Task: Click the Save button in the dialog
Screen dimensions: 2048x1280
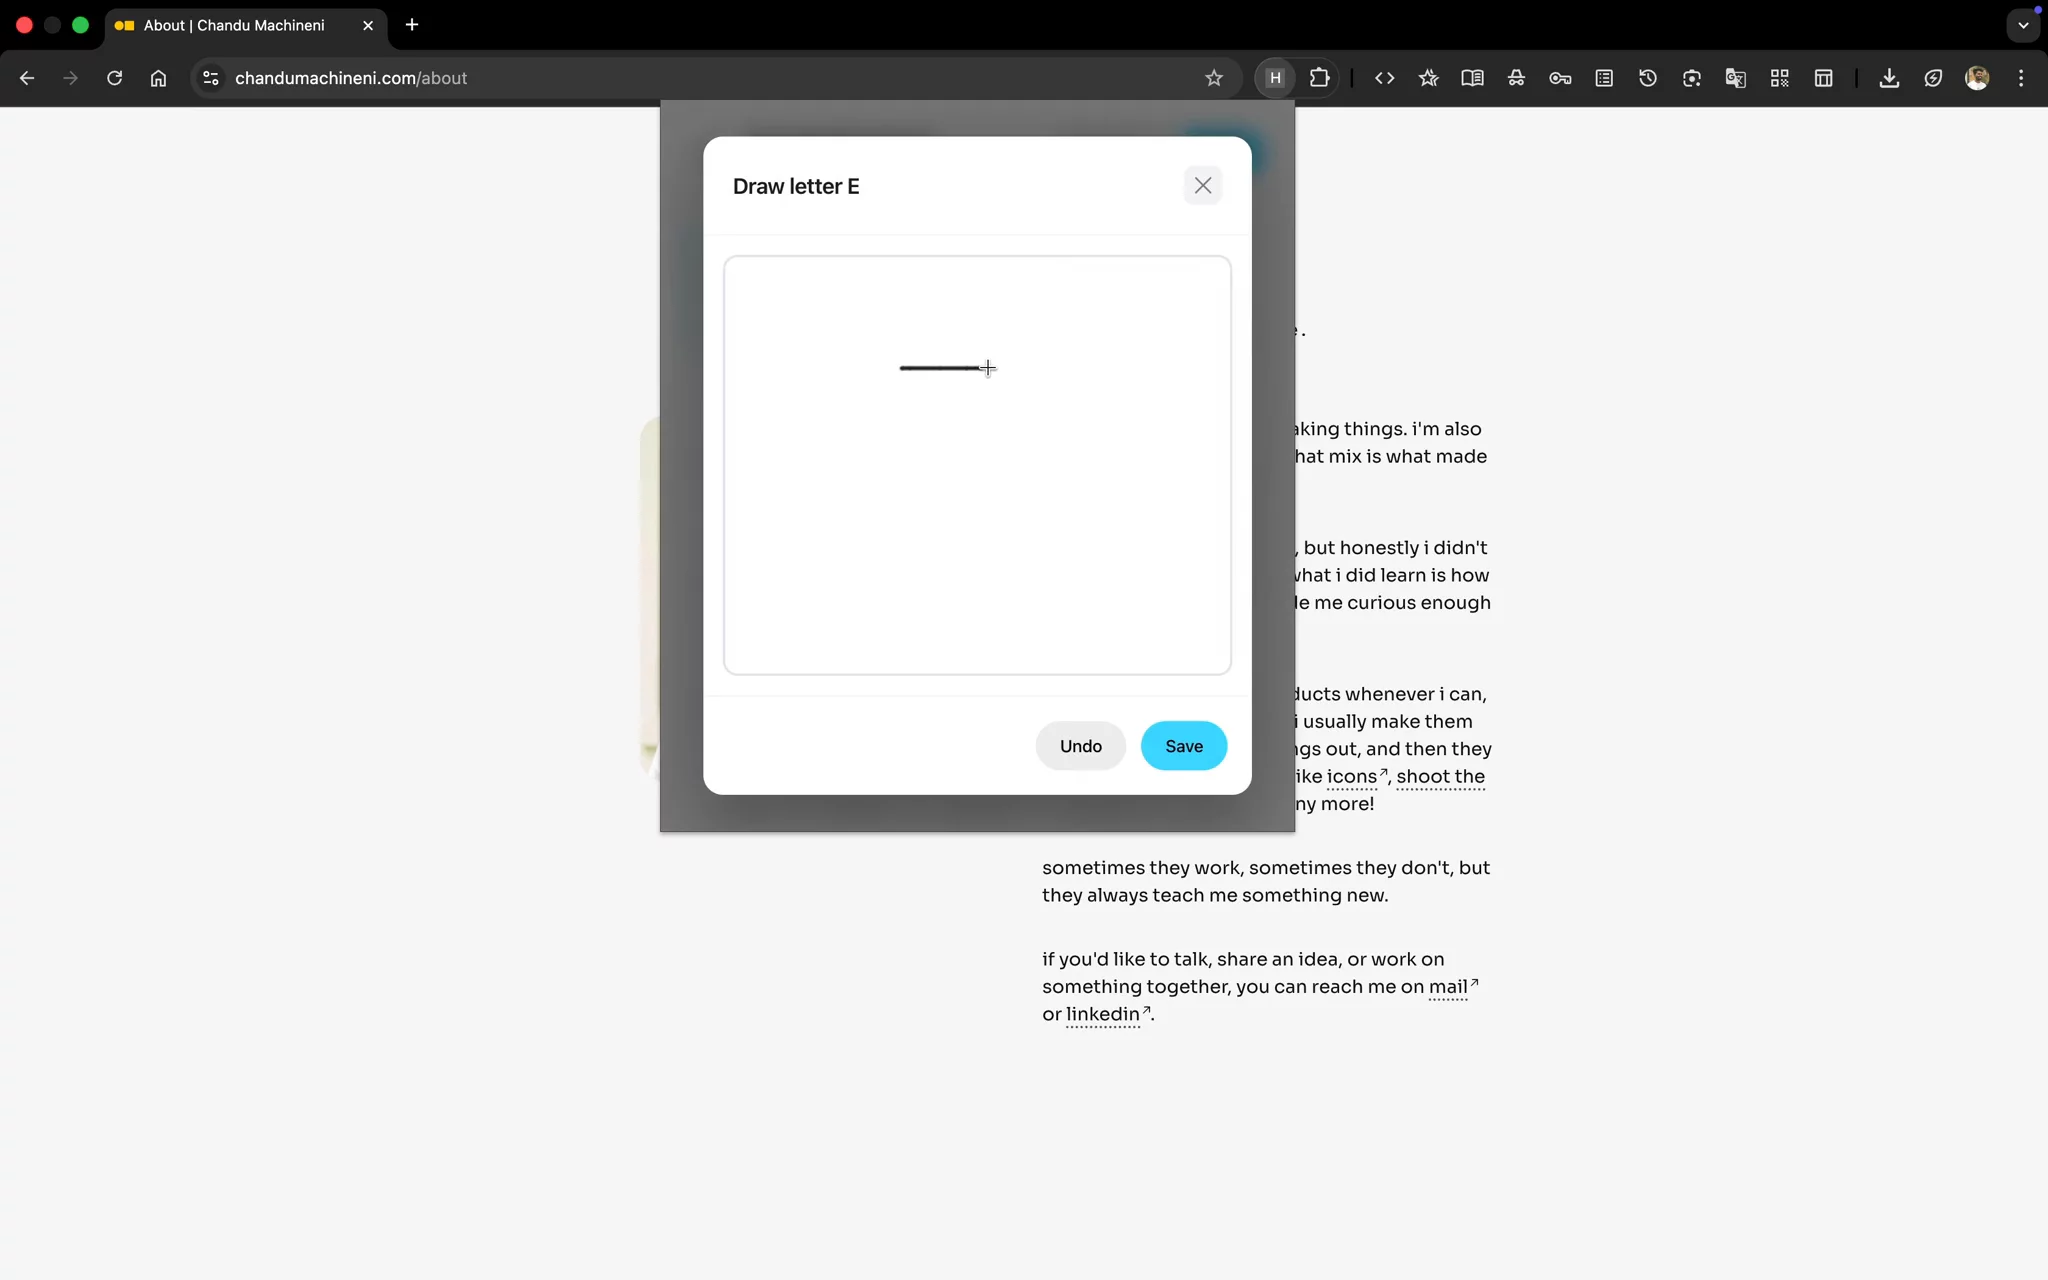Action: (1183, 746)
